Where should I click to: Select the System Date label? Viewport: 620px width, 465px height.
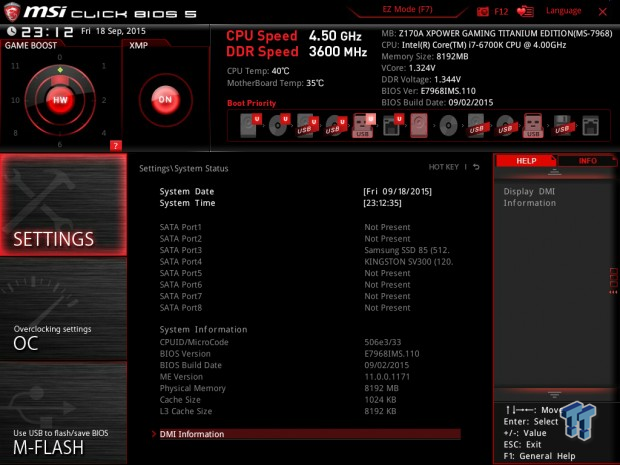point(187,191)
